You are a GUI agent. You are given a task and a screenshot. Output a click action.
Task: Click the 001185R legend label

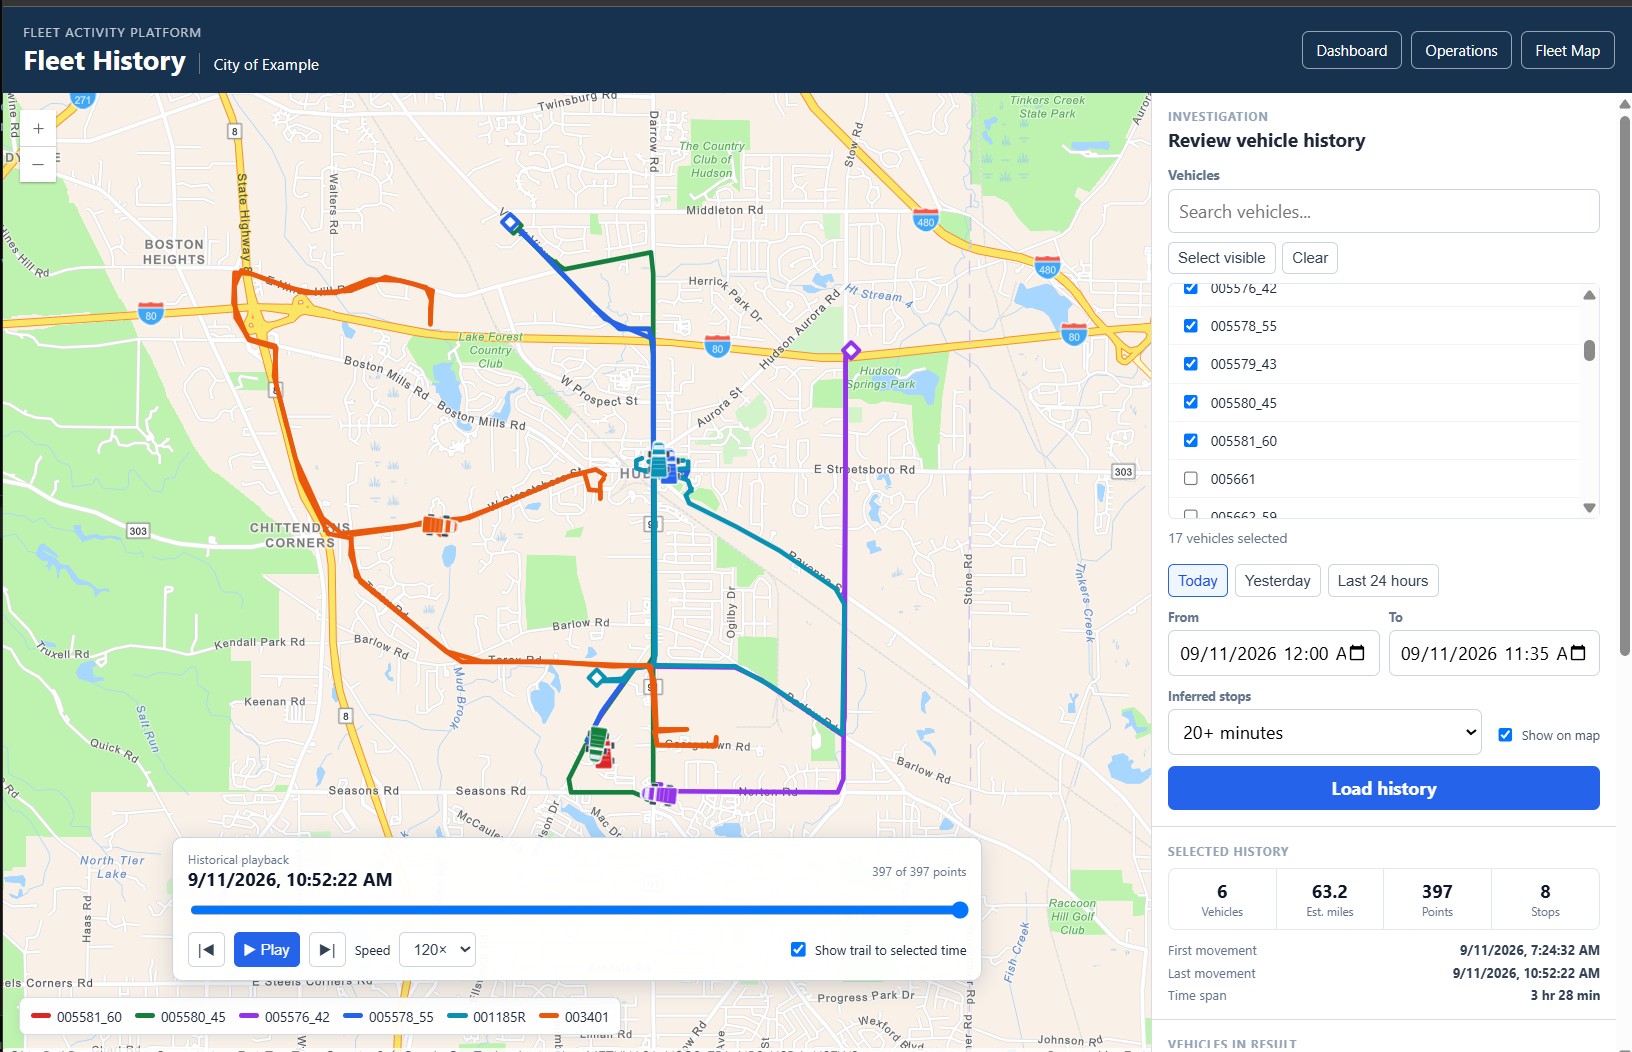(x=499, y=1017)
